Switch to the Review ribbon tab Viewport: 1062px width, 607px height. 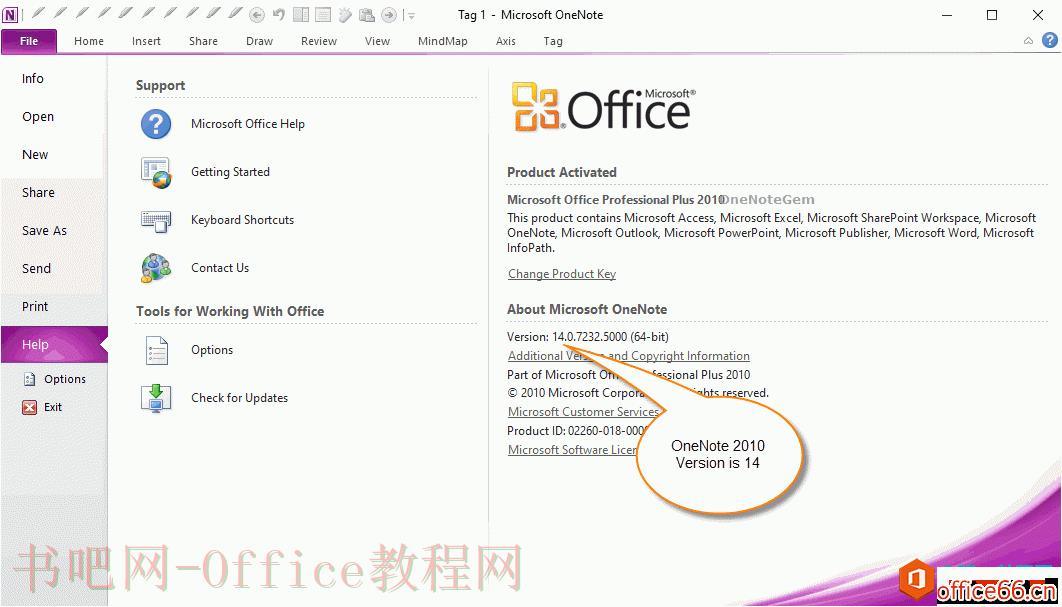(x=319, y=41)
